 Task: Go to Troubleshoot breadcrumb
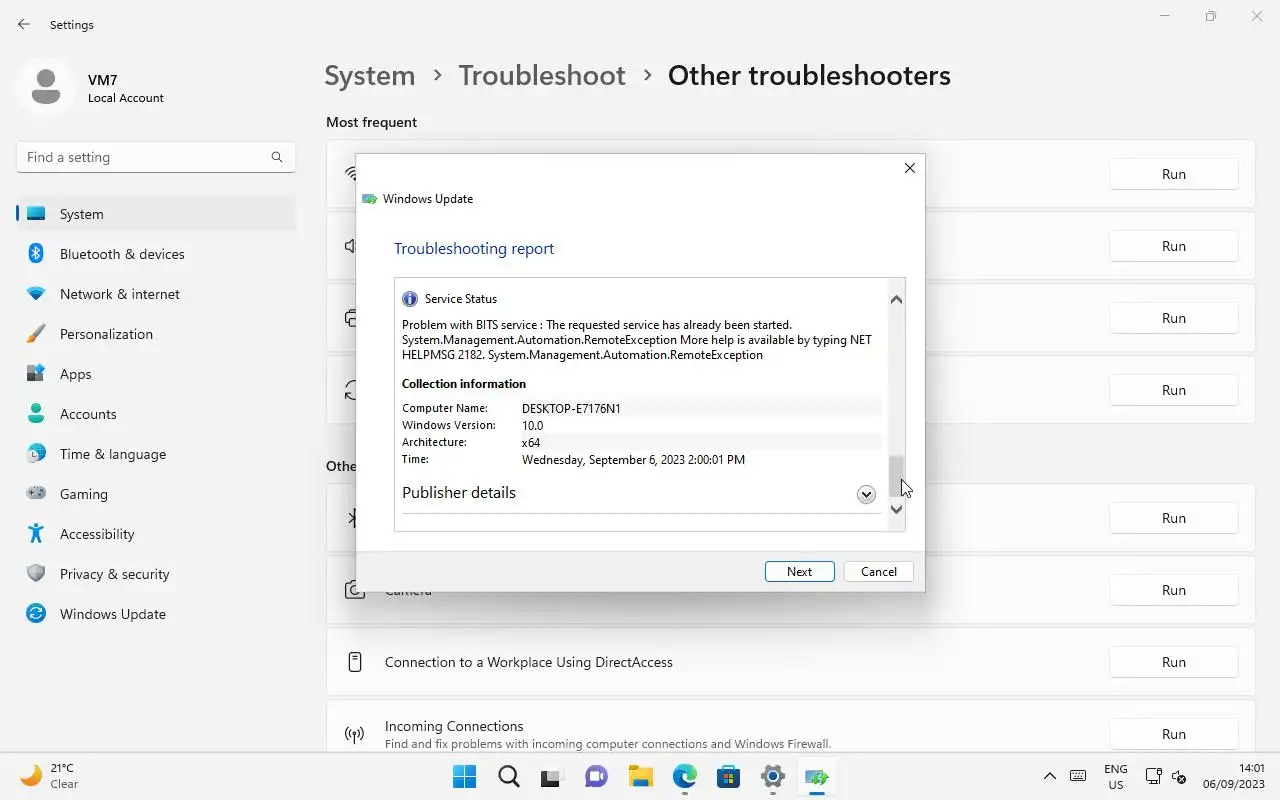[542, 76]
